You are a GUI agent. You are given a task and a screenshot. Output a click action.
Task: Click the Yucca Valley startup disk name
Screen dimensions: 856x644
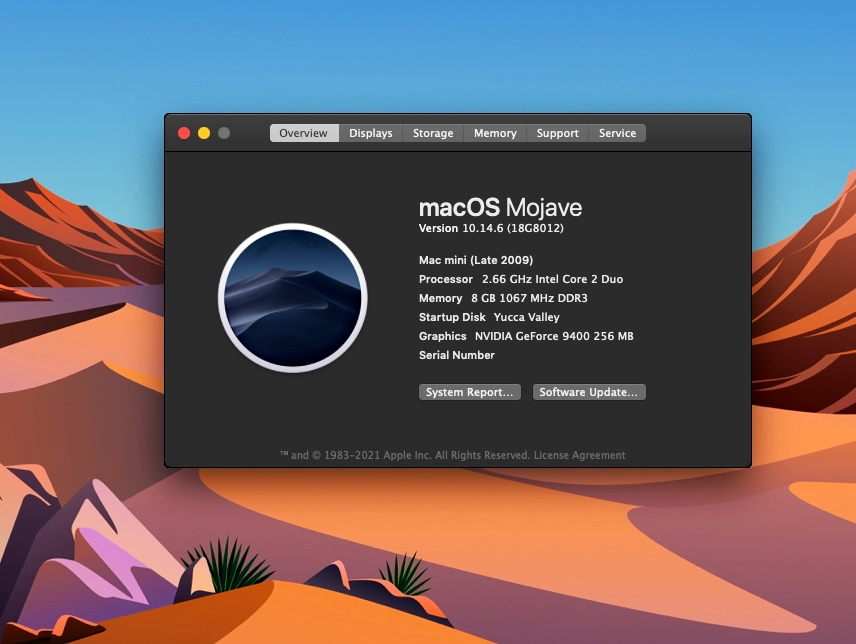pos(527,317)
